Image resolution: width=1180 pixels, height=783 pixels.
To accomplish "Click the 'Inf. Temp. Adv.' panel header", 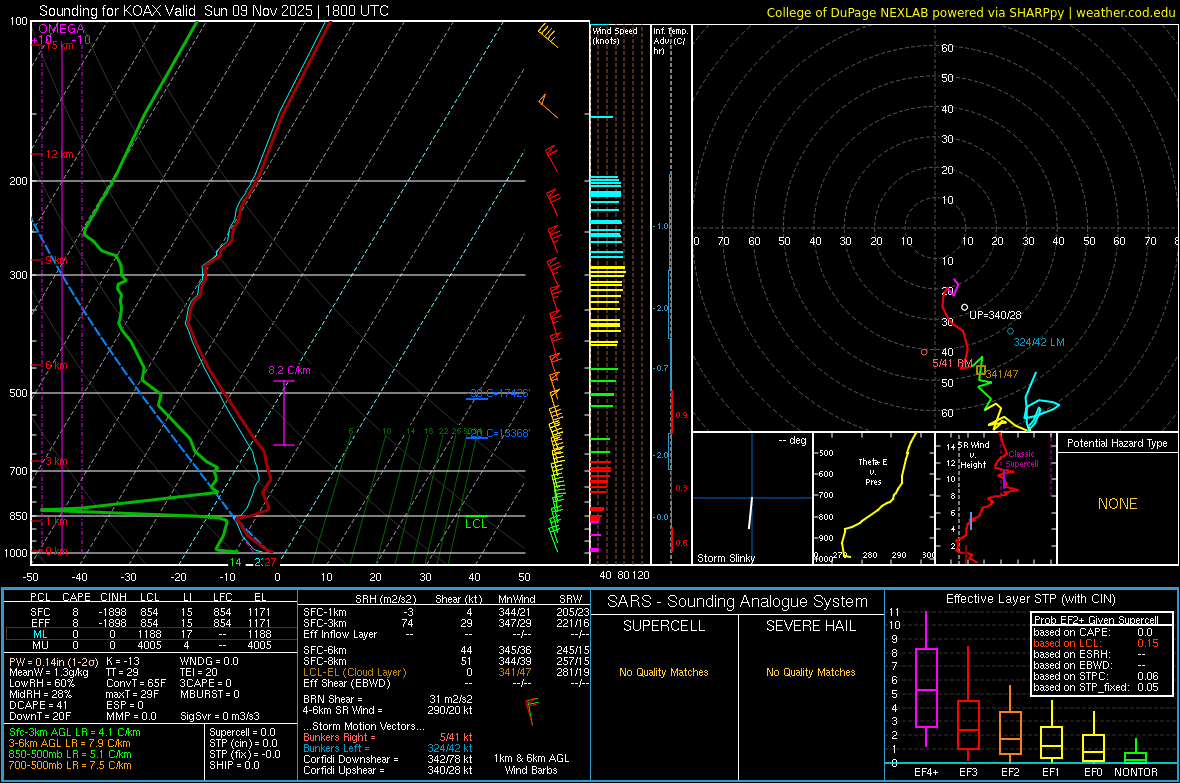I will click(670, 41).
